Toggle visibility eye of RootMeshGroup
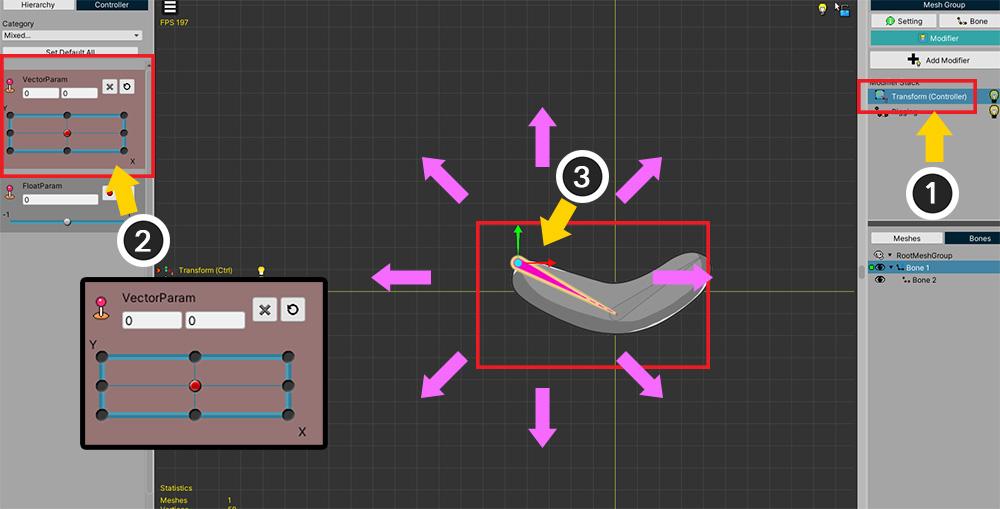 [879, 254]
